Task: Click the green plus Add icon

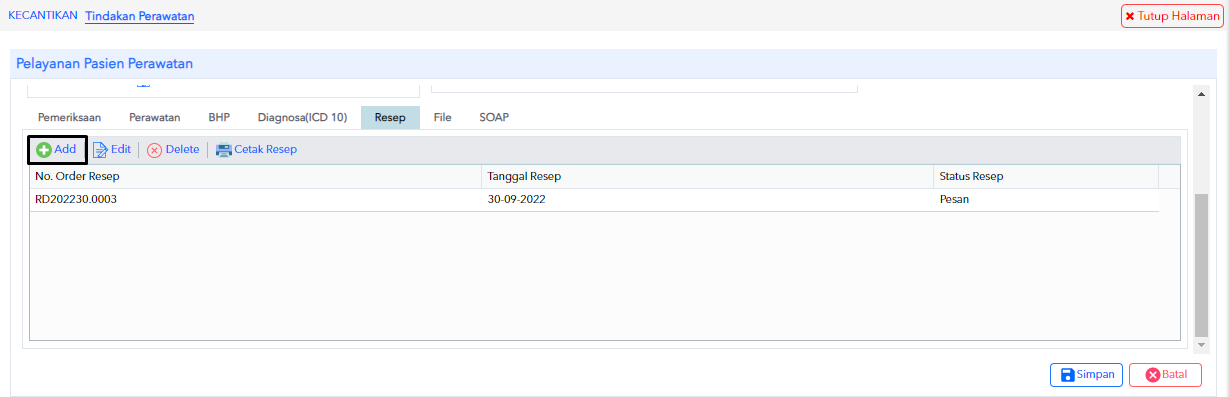Action: [44, 150]
